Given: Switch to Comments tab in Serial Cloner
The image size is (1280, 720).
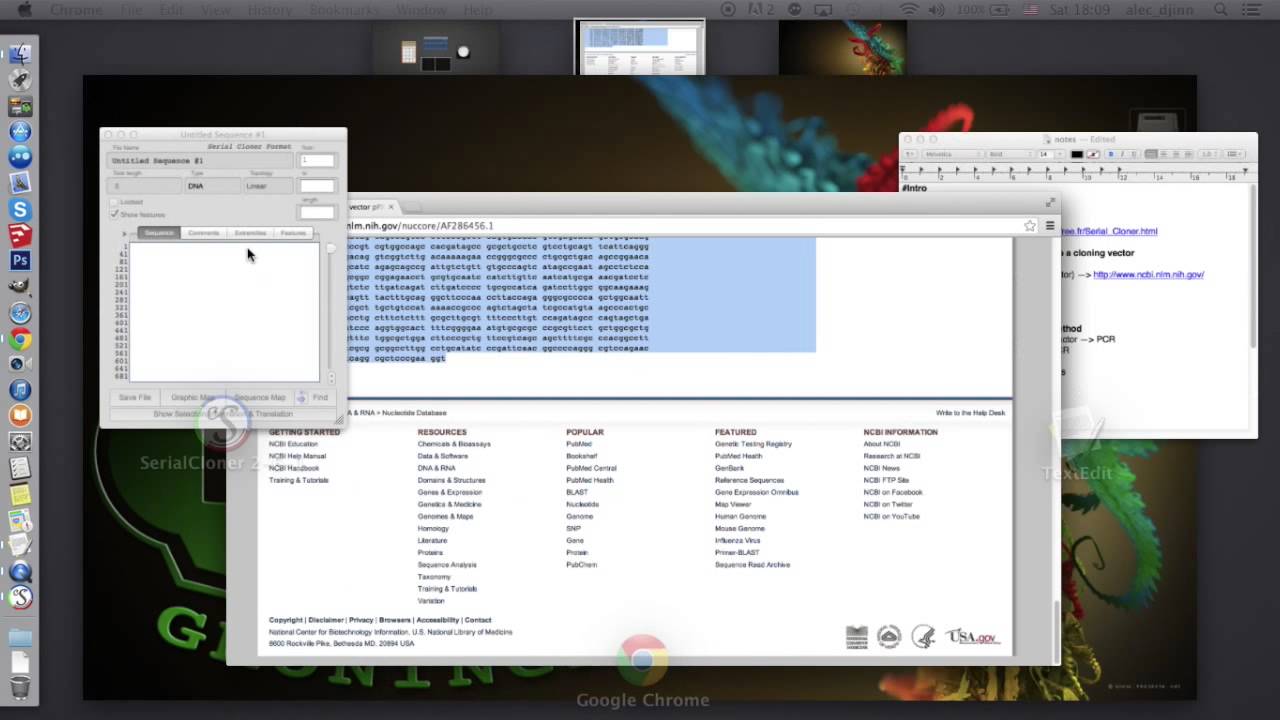Looking at the screenshot, I should coord(203,233).
